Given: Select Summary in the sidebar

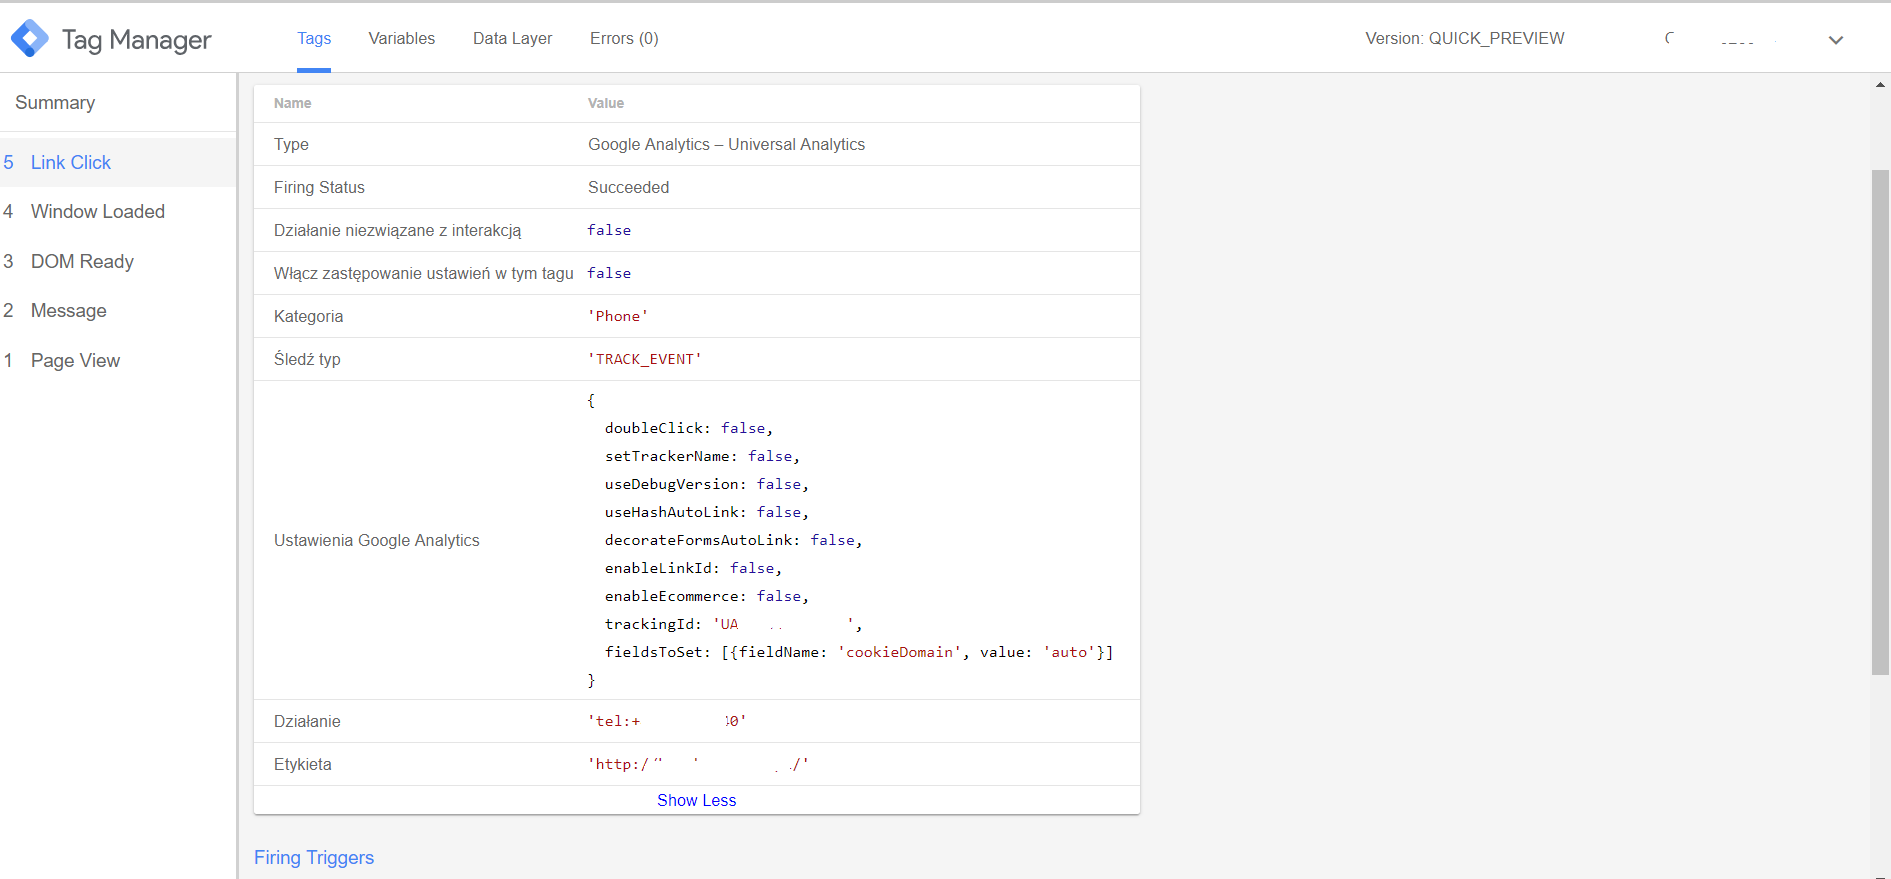Looking at the screenshot, I should click(x=55, y=103).
